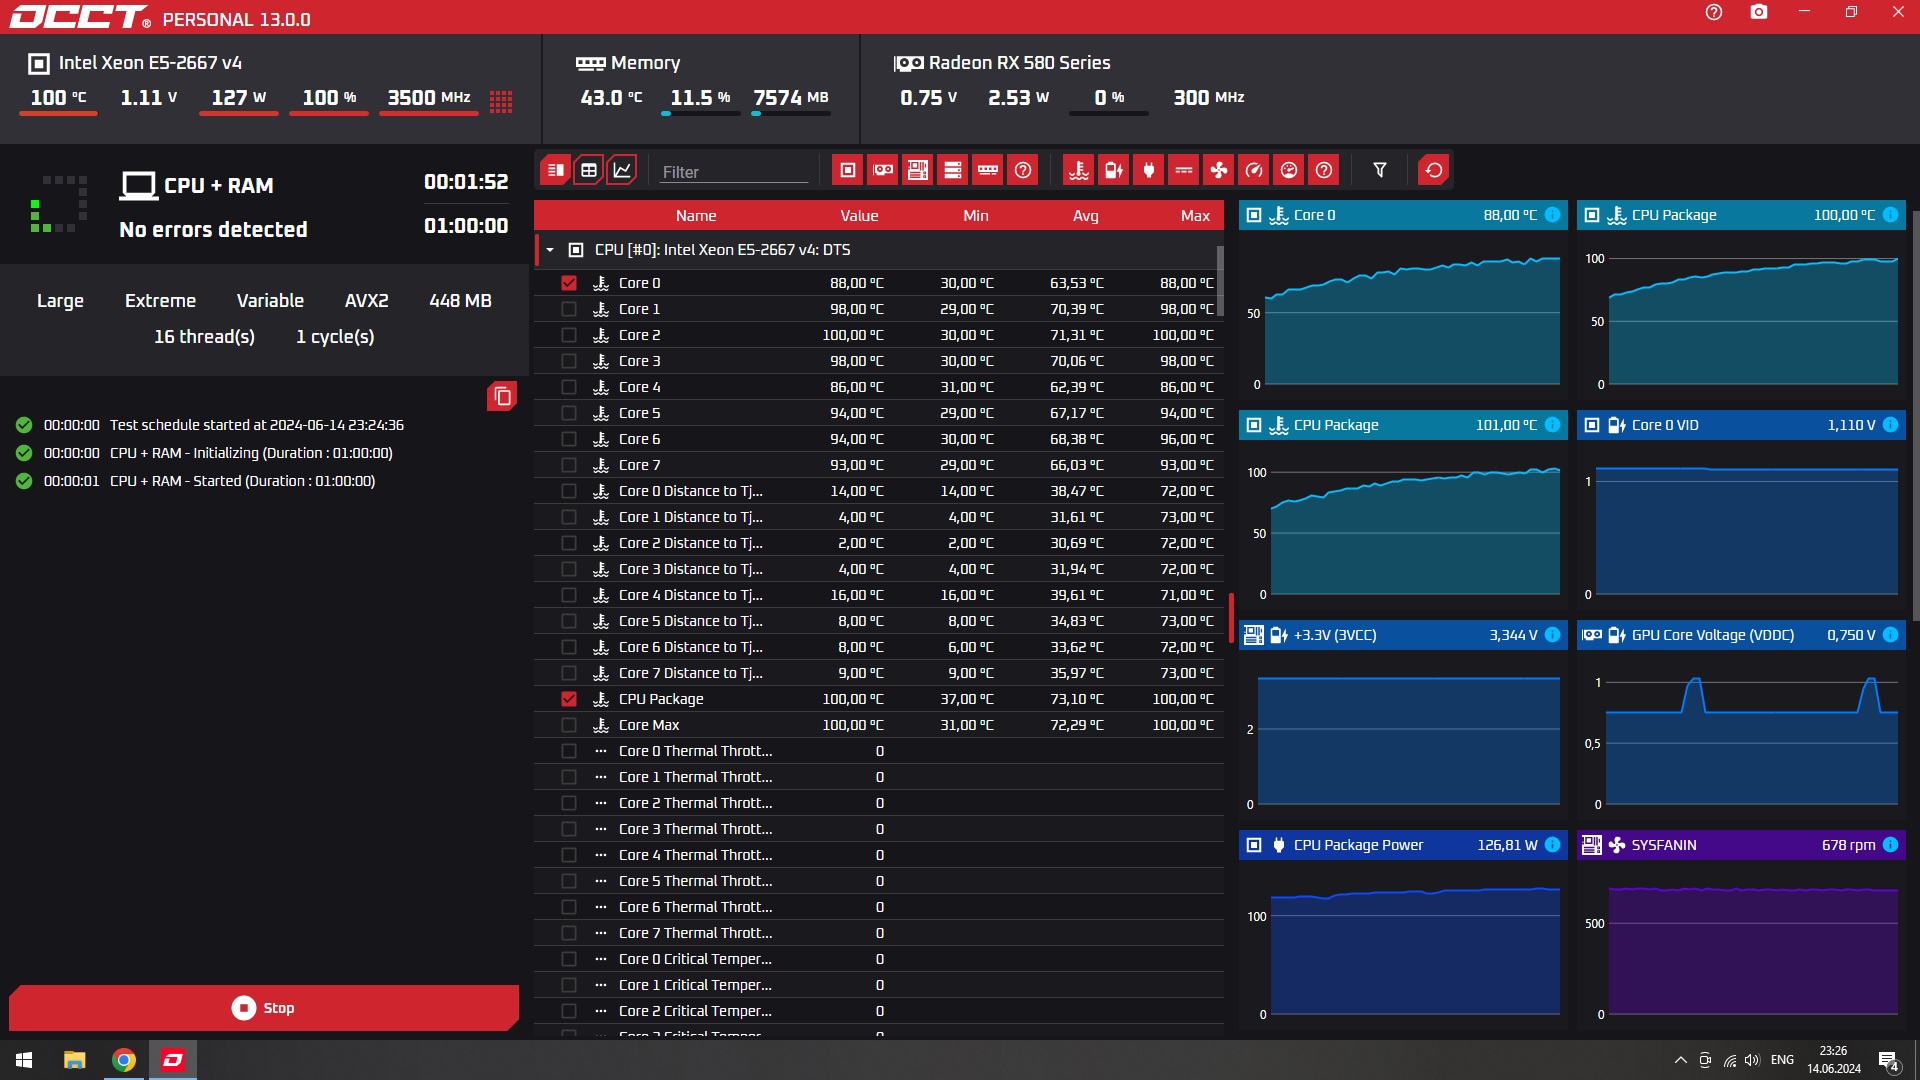This screenshot has width=1920, height=1080.
Task: Uncheck the CPU Package sensor checkbox
Action: 569,699
